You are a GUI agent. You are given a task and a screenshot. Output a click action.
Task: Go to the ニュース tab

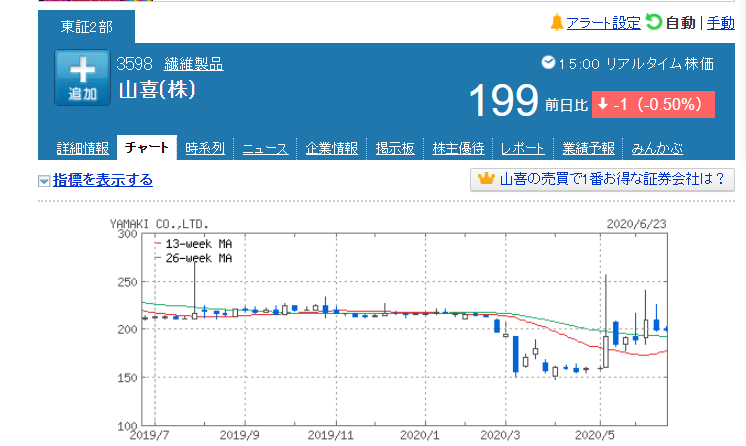[265, 149]
